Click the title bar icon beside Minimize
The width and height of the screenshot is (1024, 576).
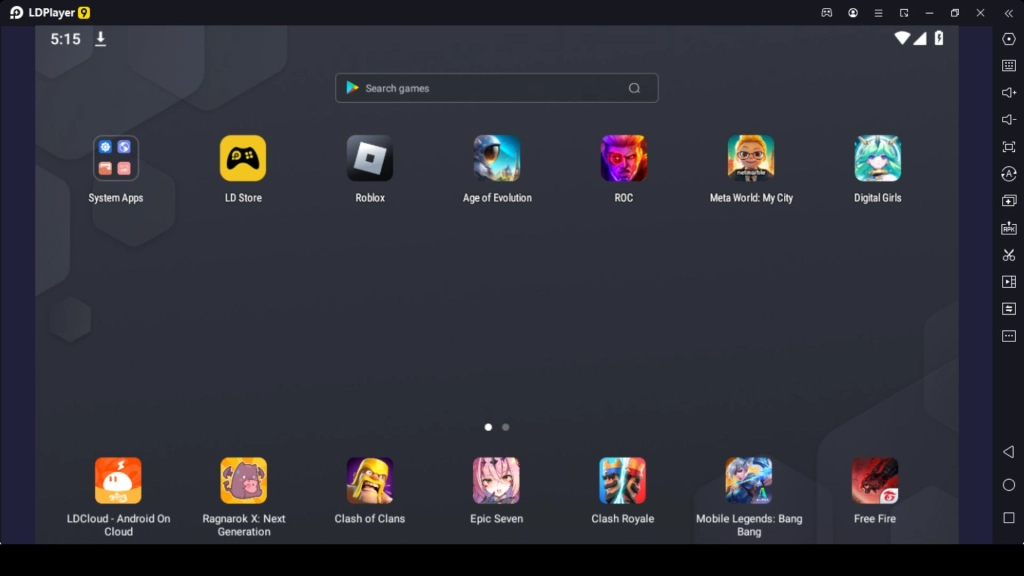click(x=904, y=13)
